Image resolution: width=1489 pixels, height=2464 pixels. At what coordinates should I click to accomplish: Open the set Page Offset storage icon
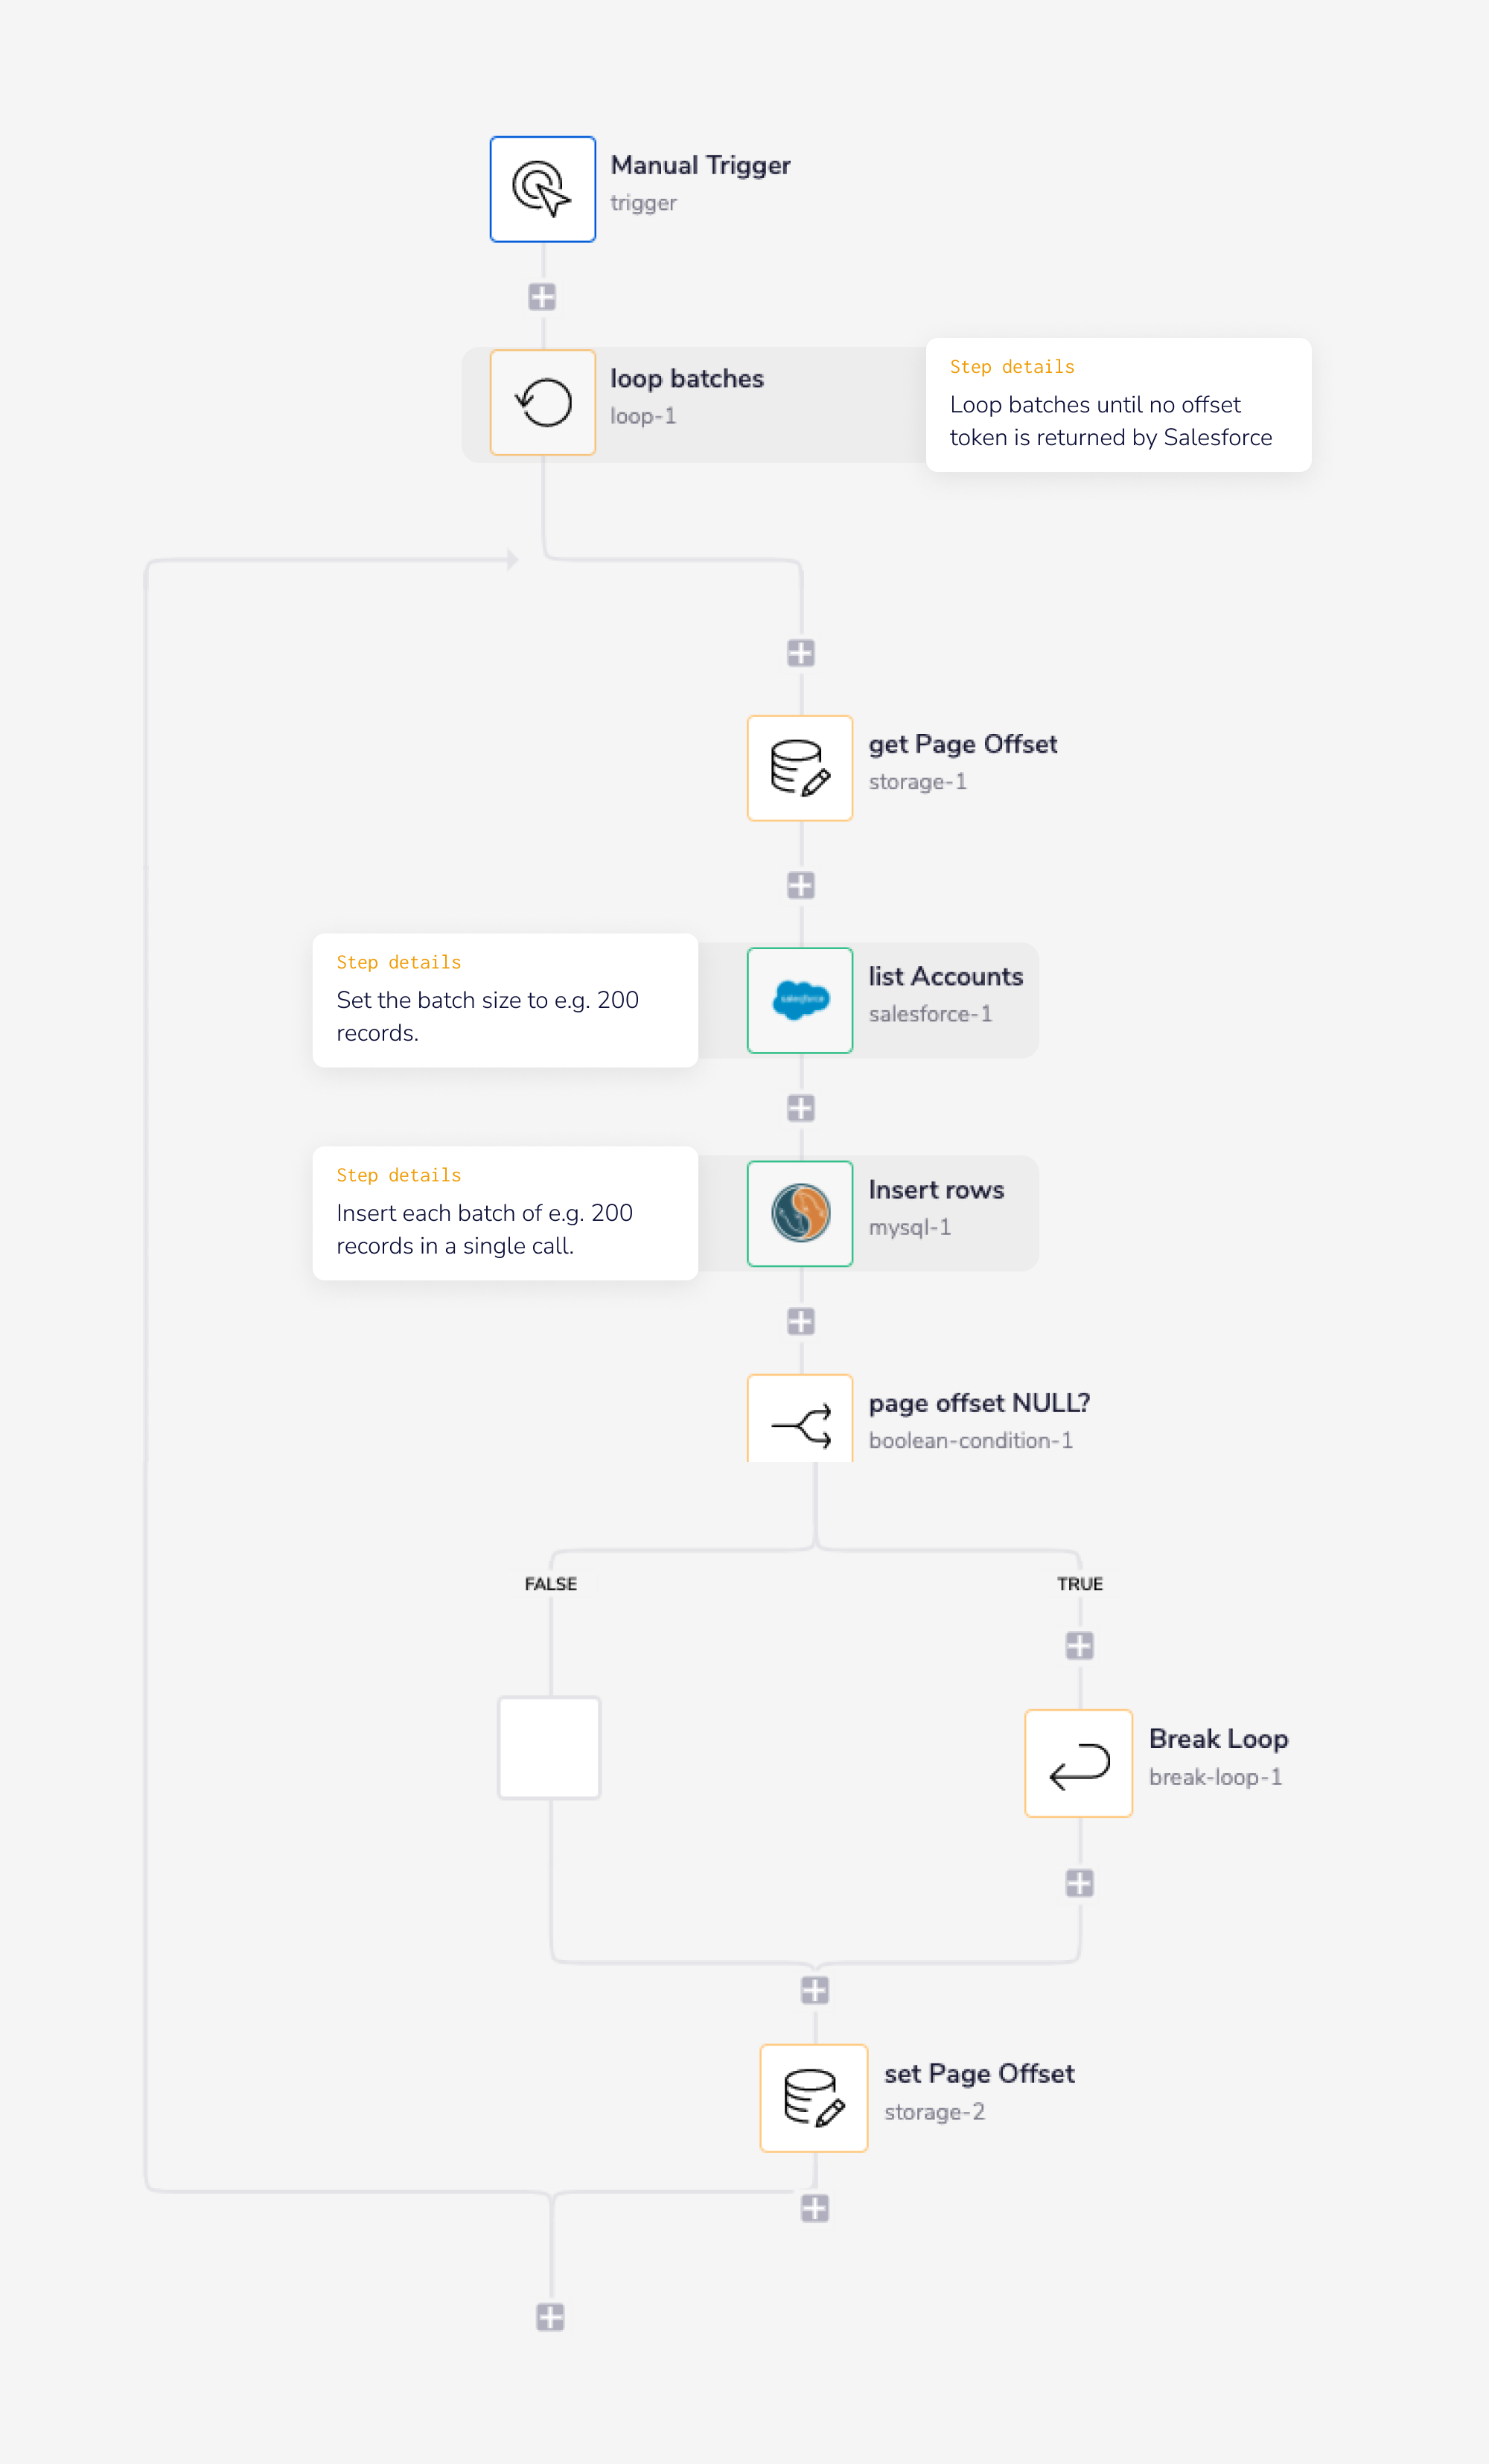click(813, 2098)
